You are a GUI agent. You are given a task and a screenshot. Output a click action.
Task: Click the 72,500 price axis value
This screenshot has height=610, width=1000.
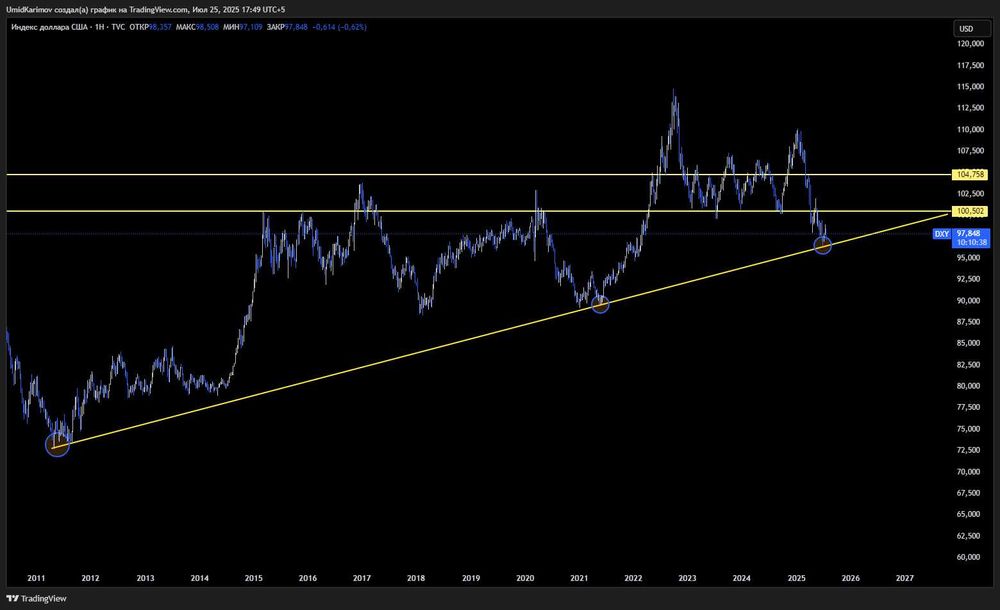tap(969, 450)
